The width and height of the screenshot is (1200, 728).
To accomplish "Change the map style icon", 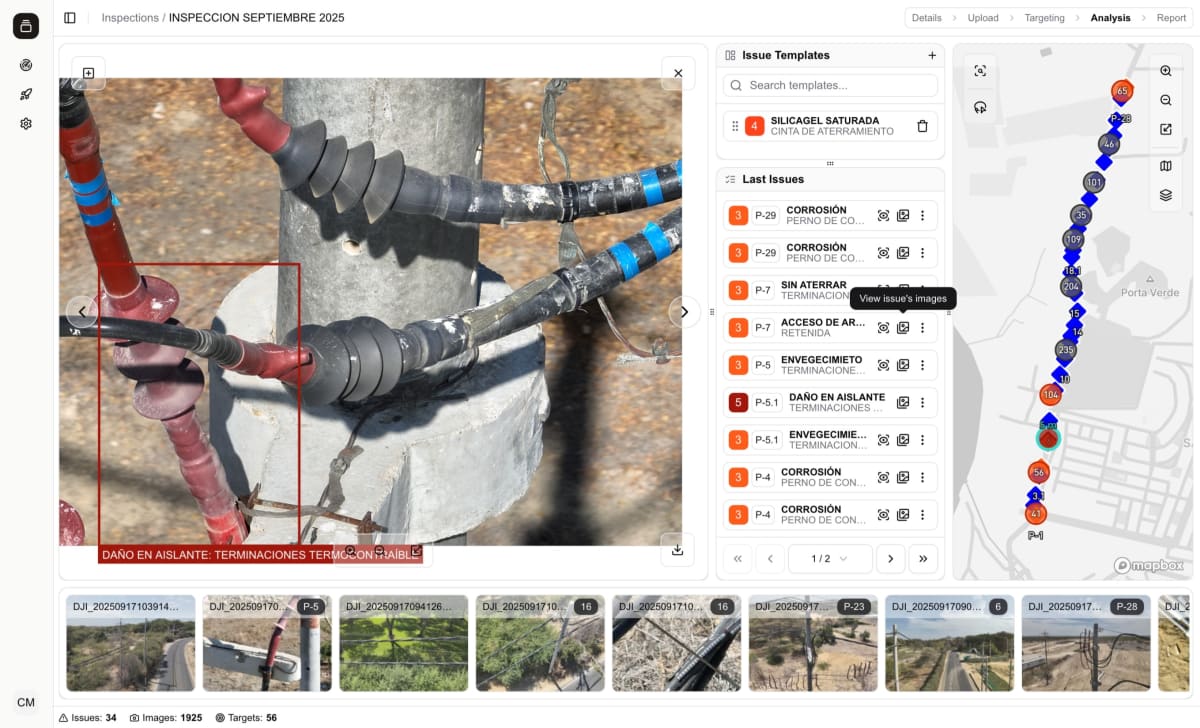I will 1166,166.
